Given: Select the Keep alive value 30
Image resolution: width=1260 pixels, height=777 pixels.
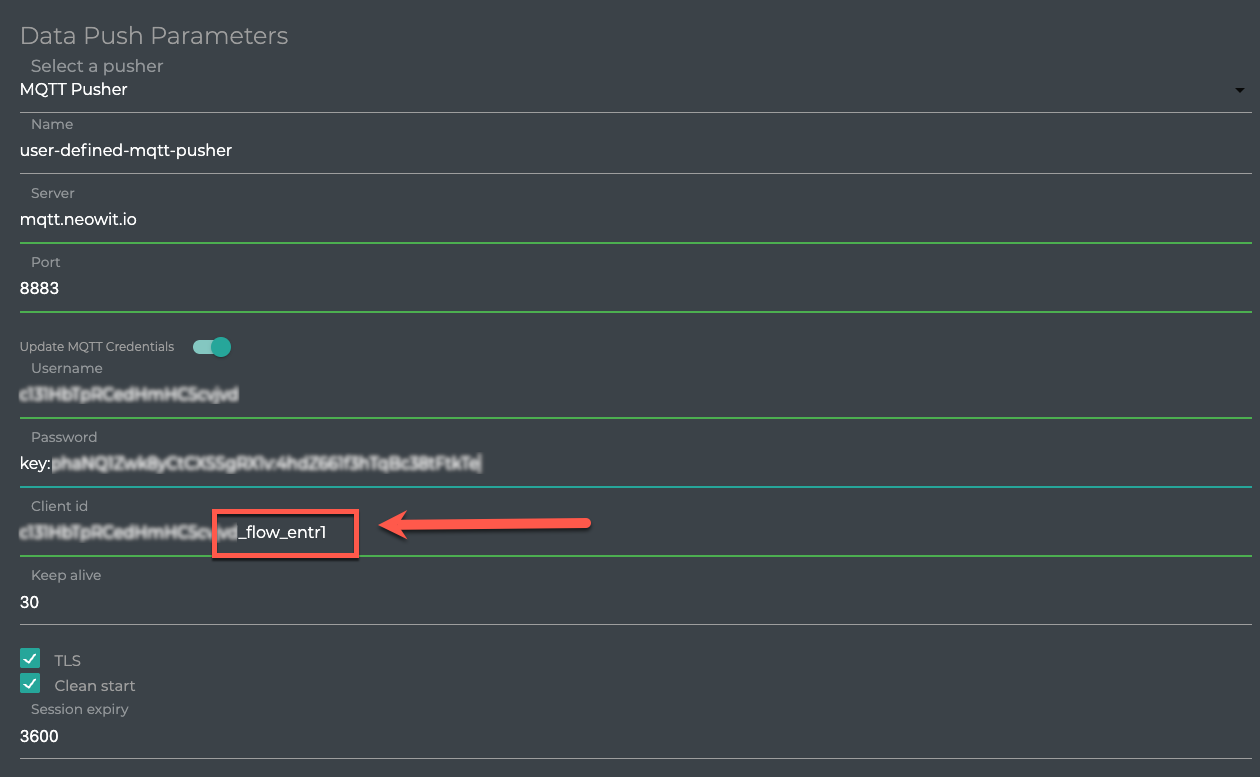Looking at the screenshot, I should pos(30,602).
